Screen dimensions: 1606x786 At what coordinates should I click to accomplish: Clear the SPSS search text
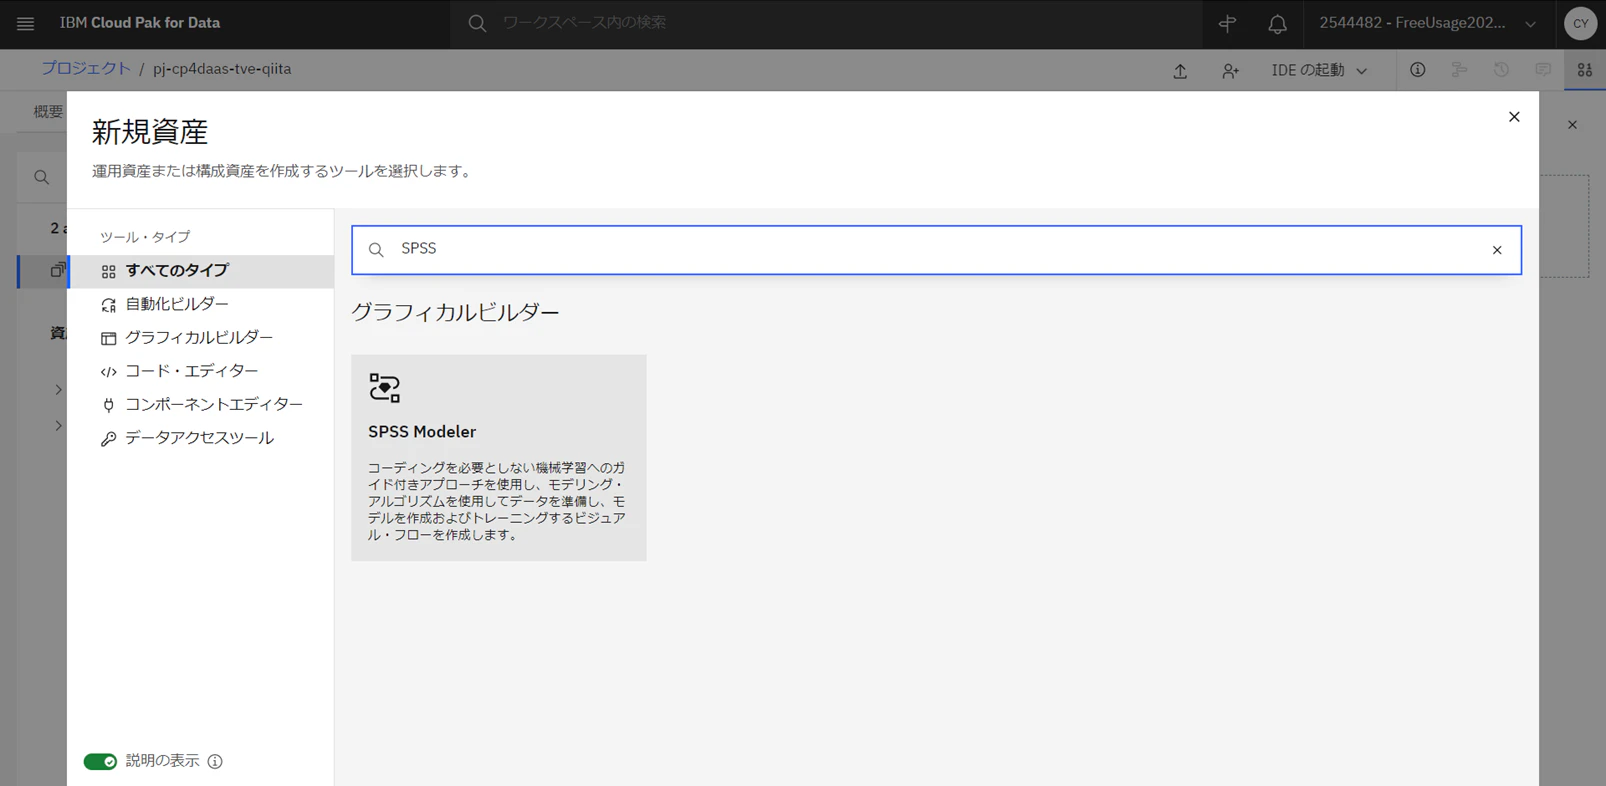[1497, 250]
